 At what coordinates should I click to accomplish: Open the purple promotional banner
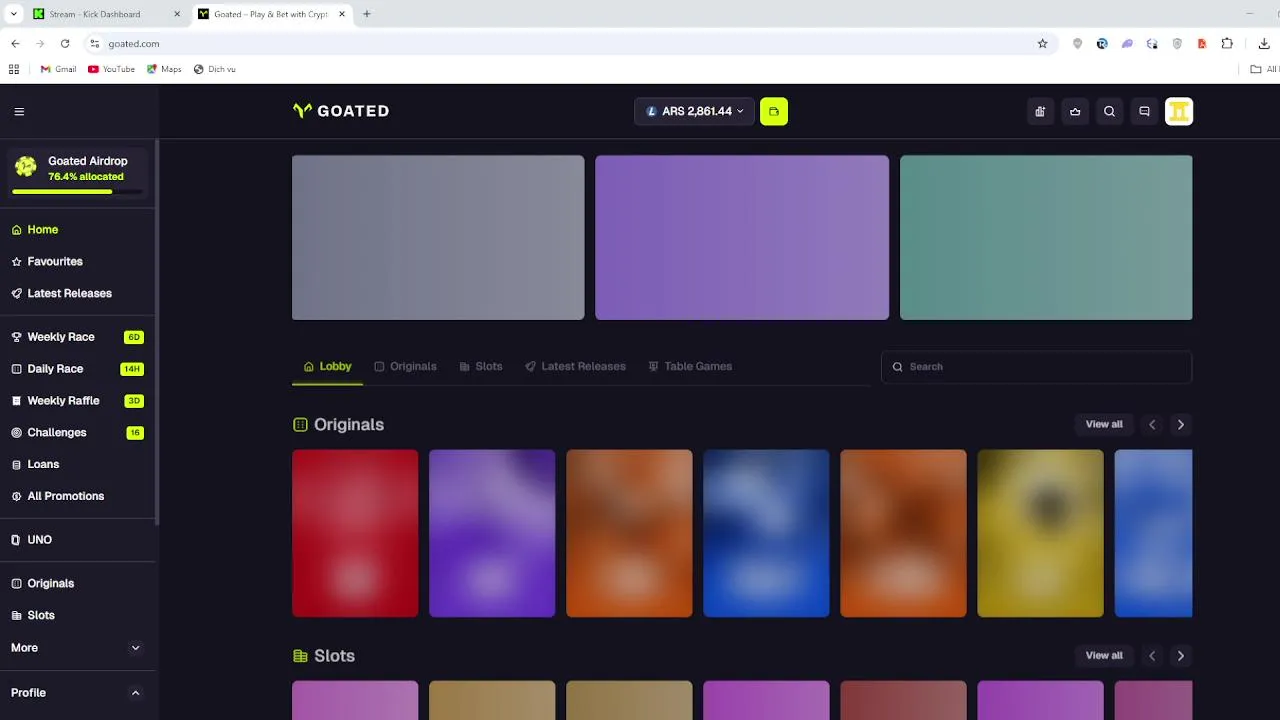tap(742, 238)
